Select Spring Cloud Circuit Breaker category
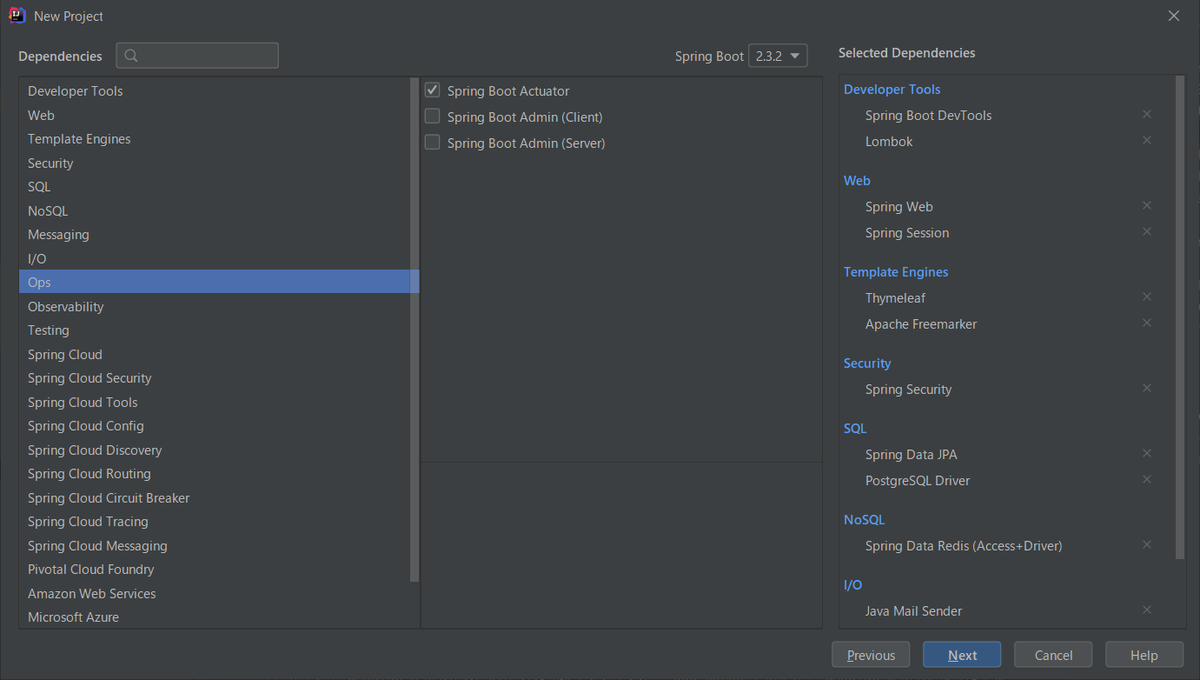This screenshot has width=1200, height=680. 214,498
